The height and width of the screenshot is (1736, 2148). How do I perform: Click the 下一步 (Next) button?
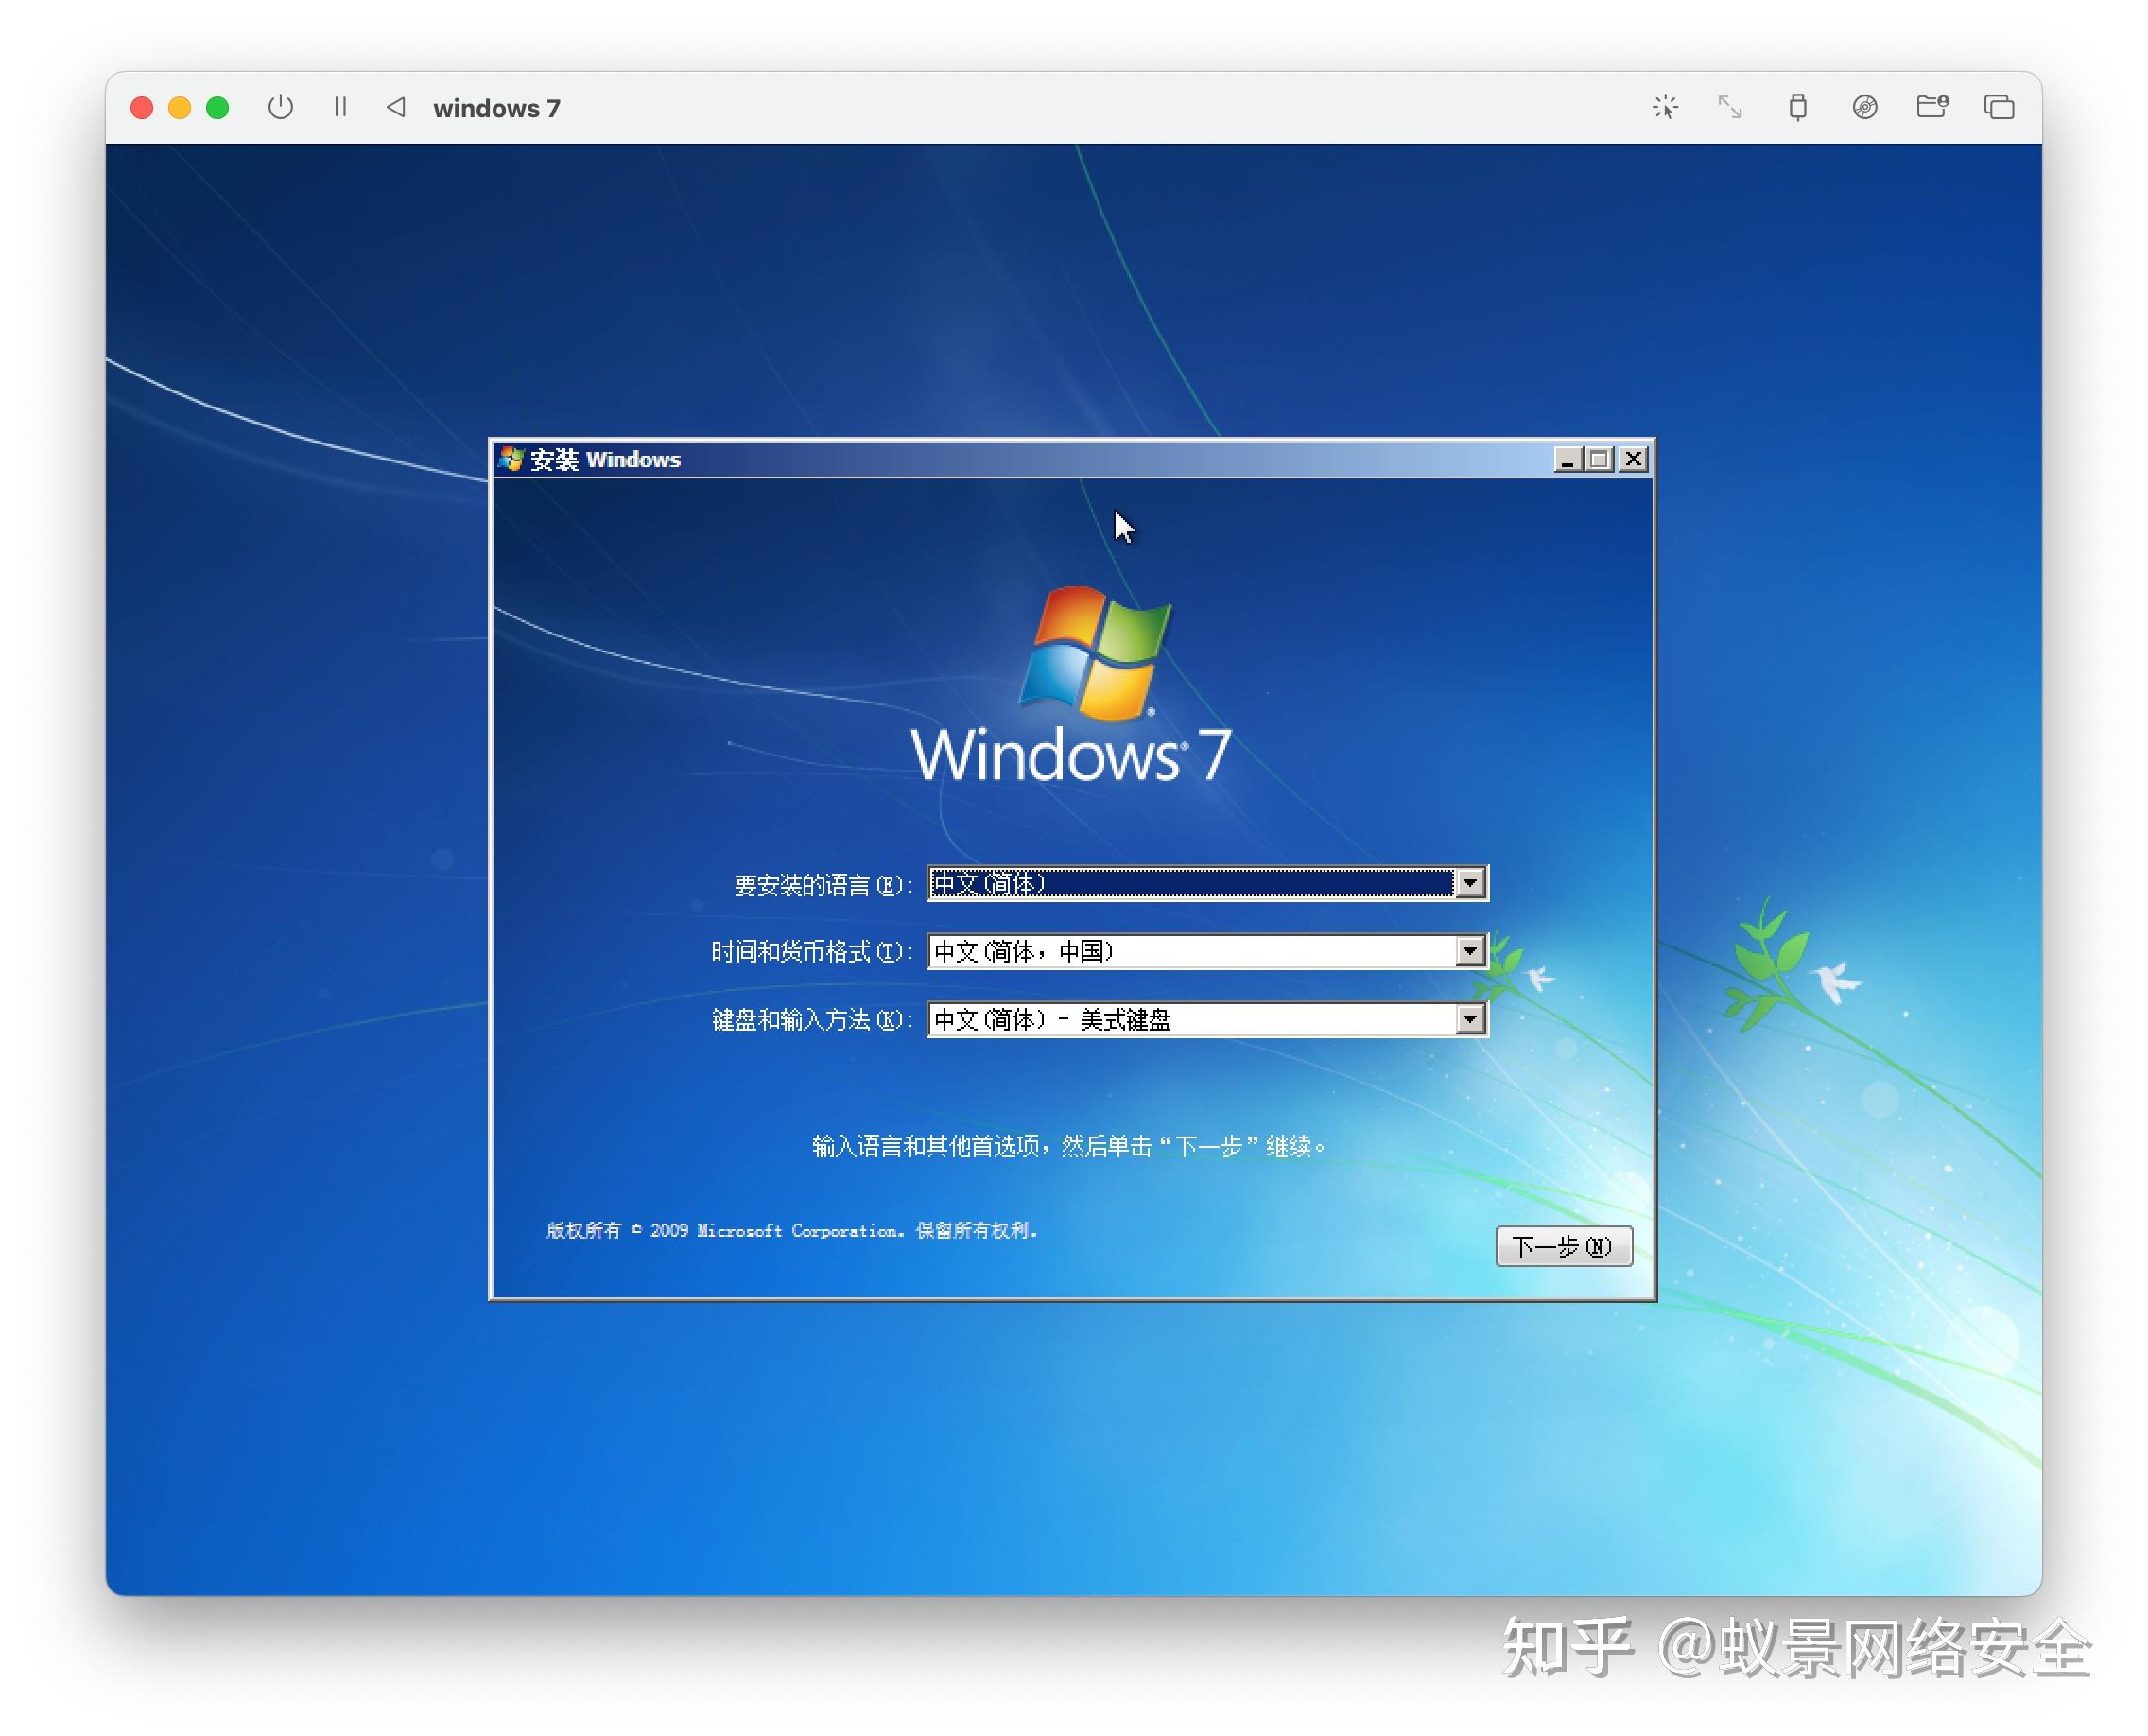click(x=1563, y=1246)
